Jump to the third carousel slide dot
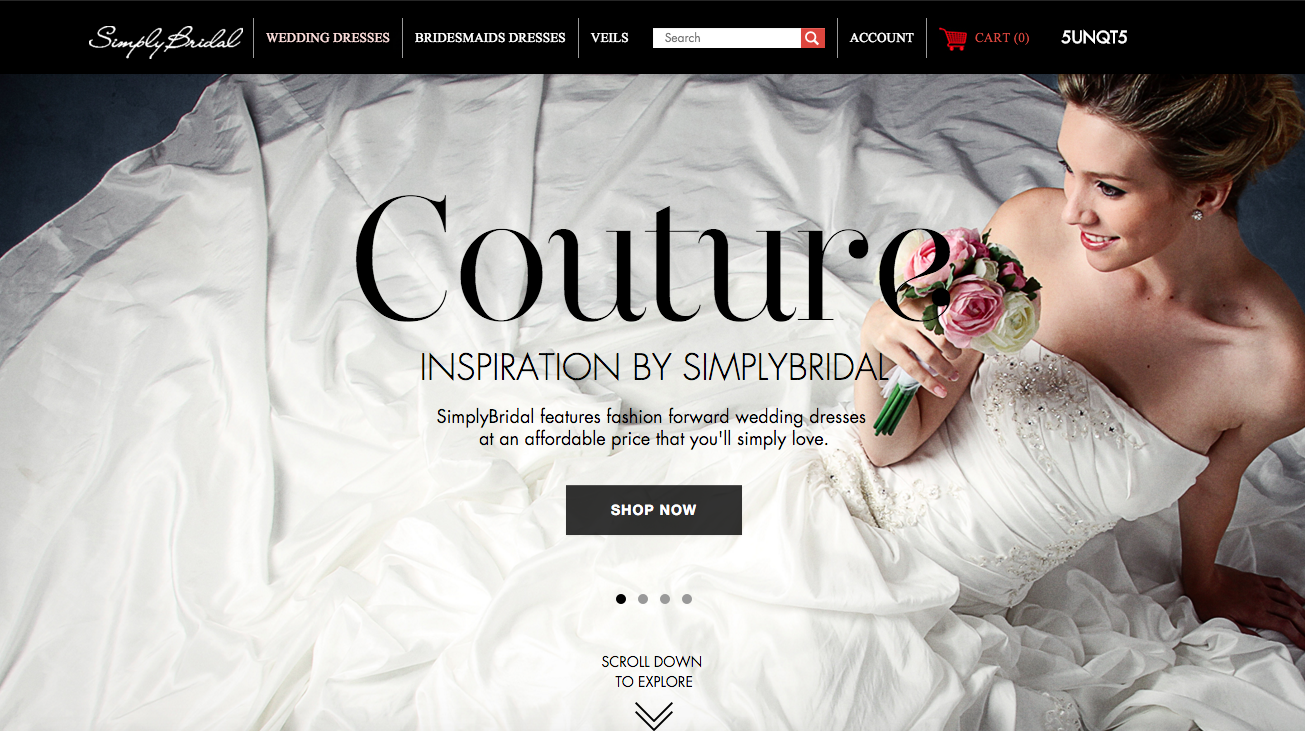Image resolution: width=1305 pixels, height=731 pixels. 665,599
